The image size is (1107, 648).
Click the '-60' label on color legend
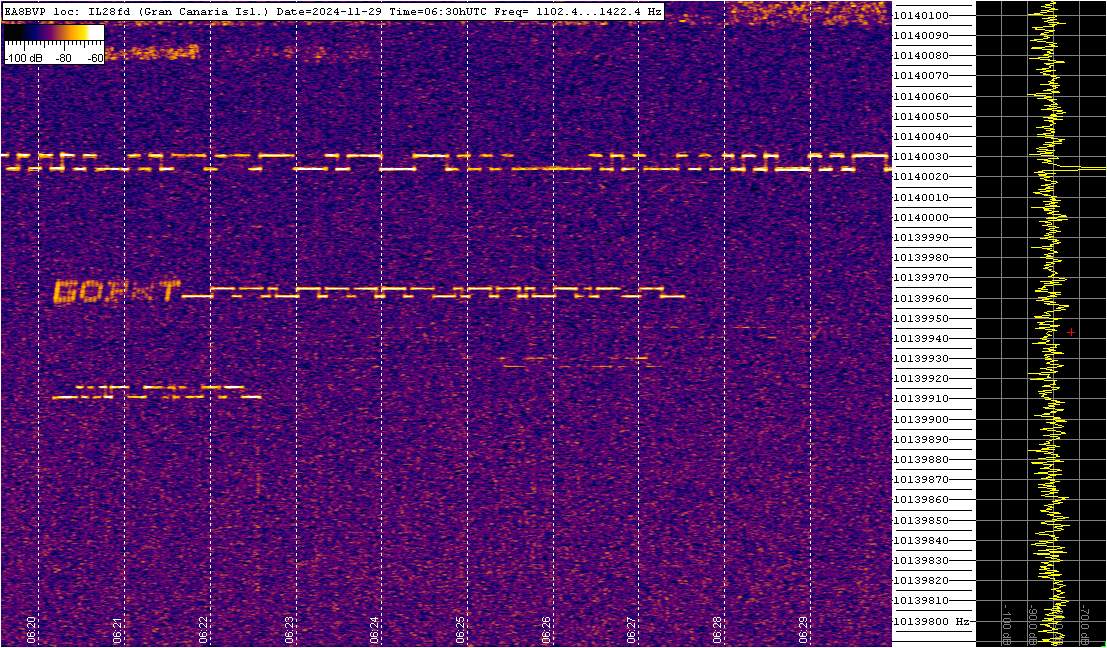pos(95,59)
